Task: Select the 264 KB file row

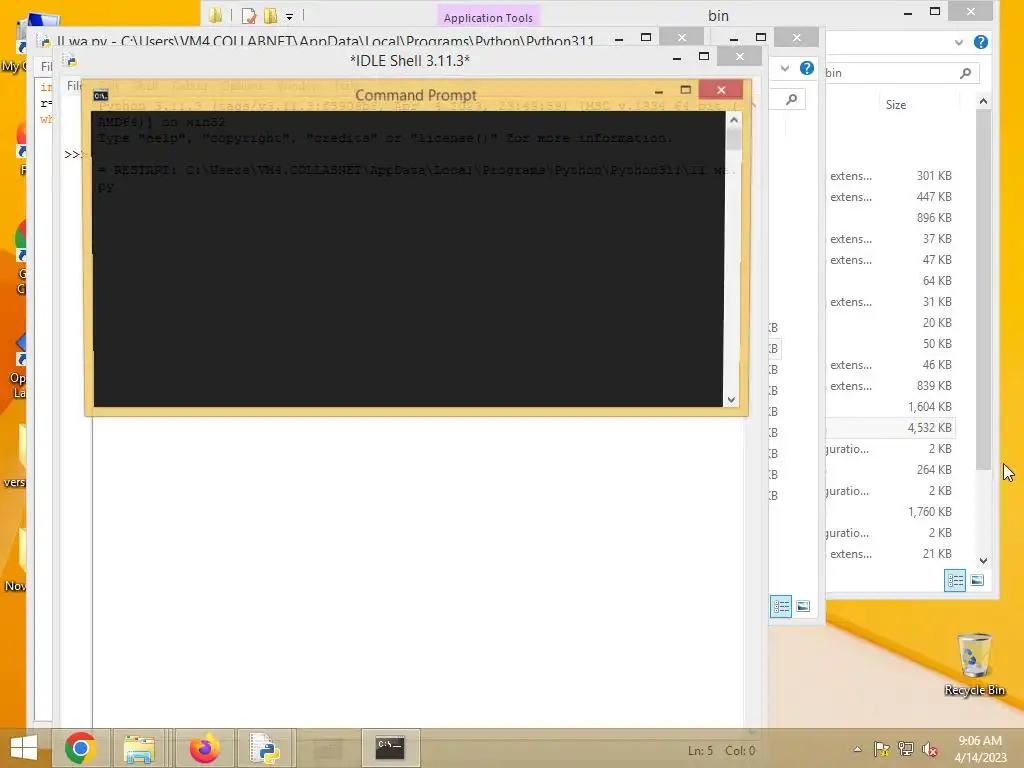Action: tap(889, 470)
